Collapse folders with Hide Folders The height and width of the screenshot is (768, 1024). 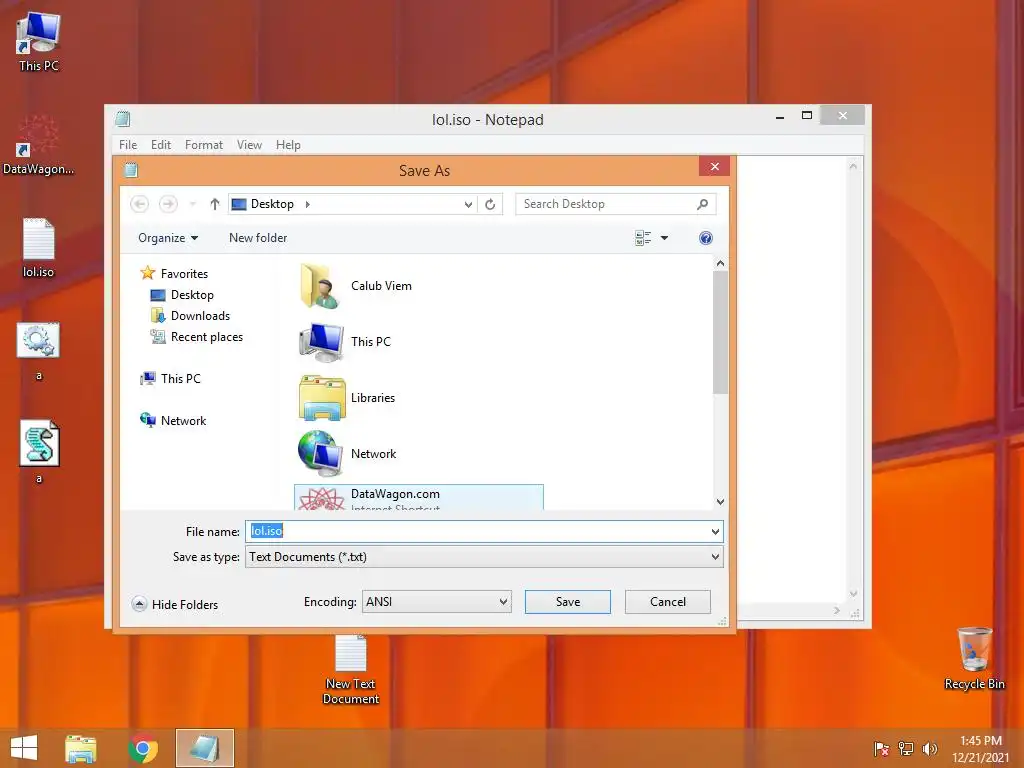coord(175,604)
